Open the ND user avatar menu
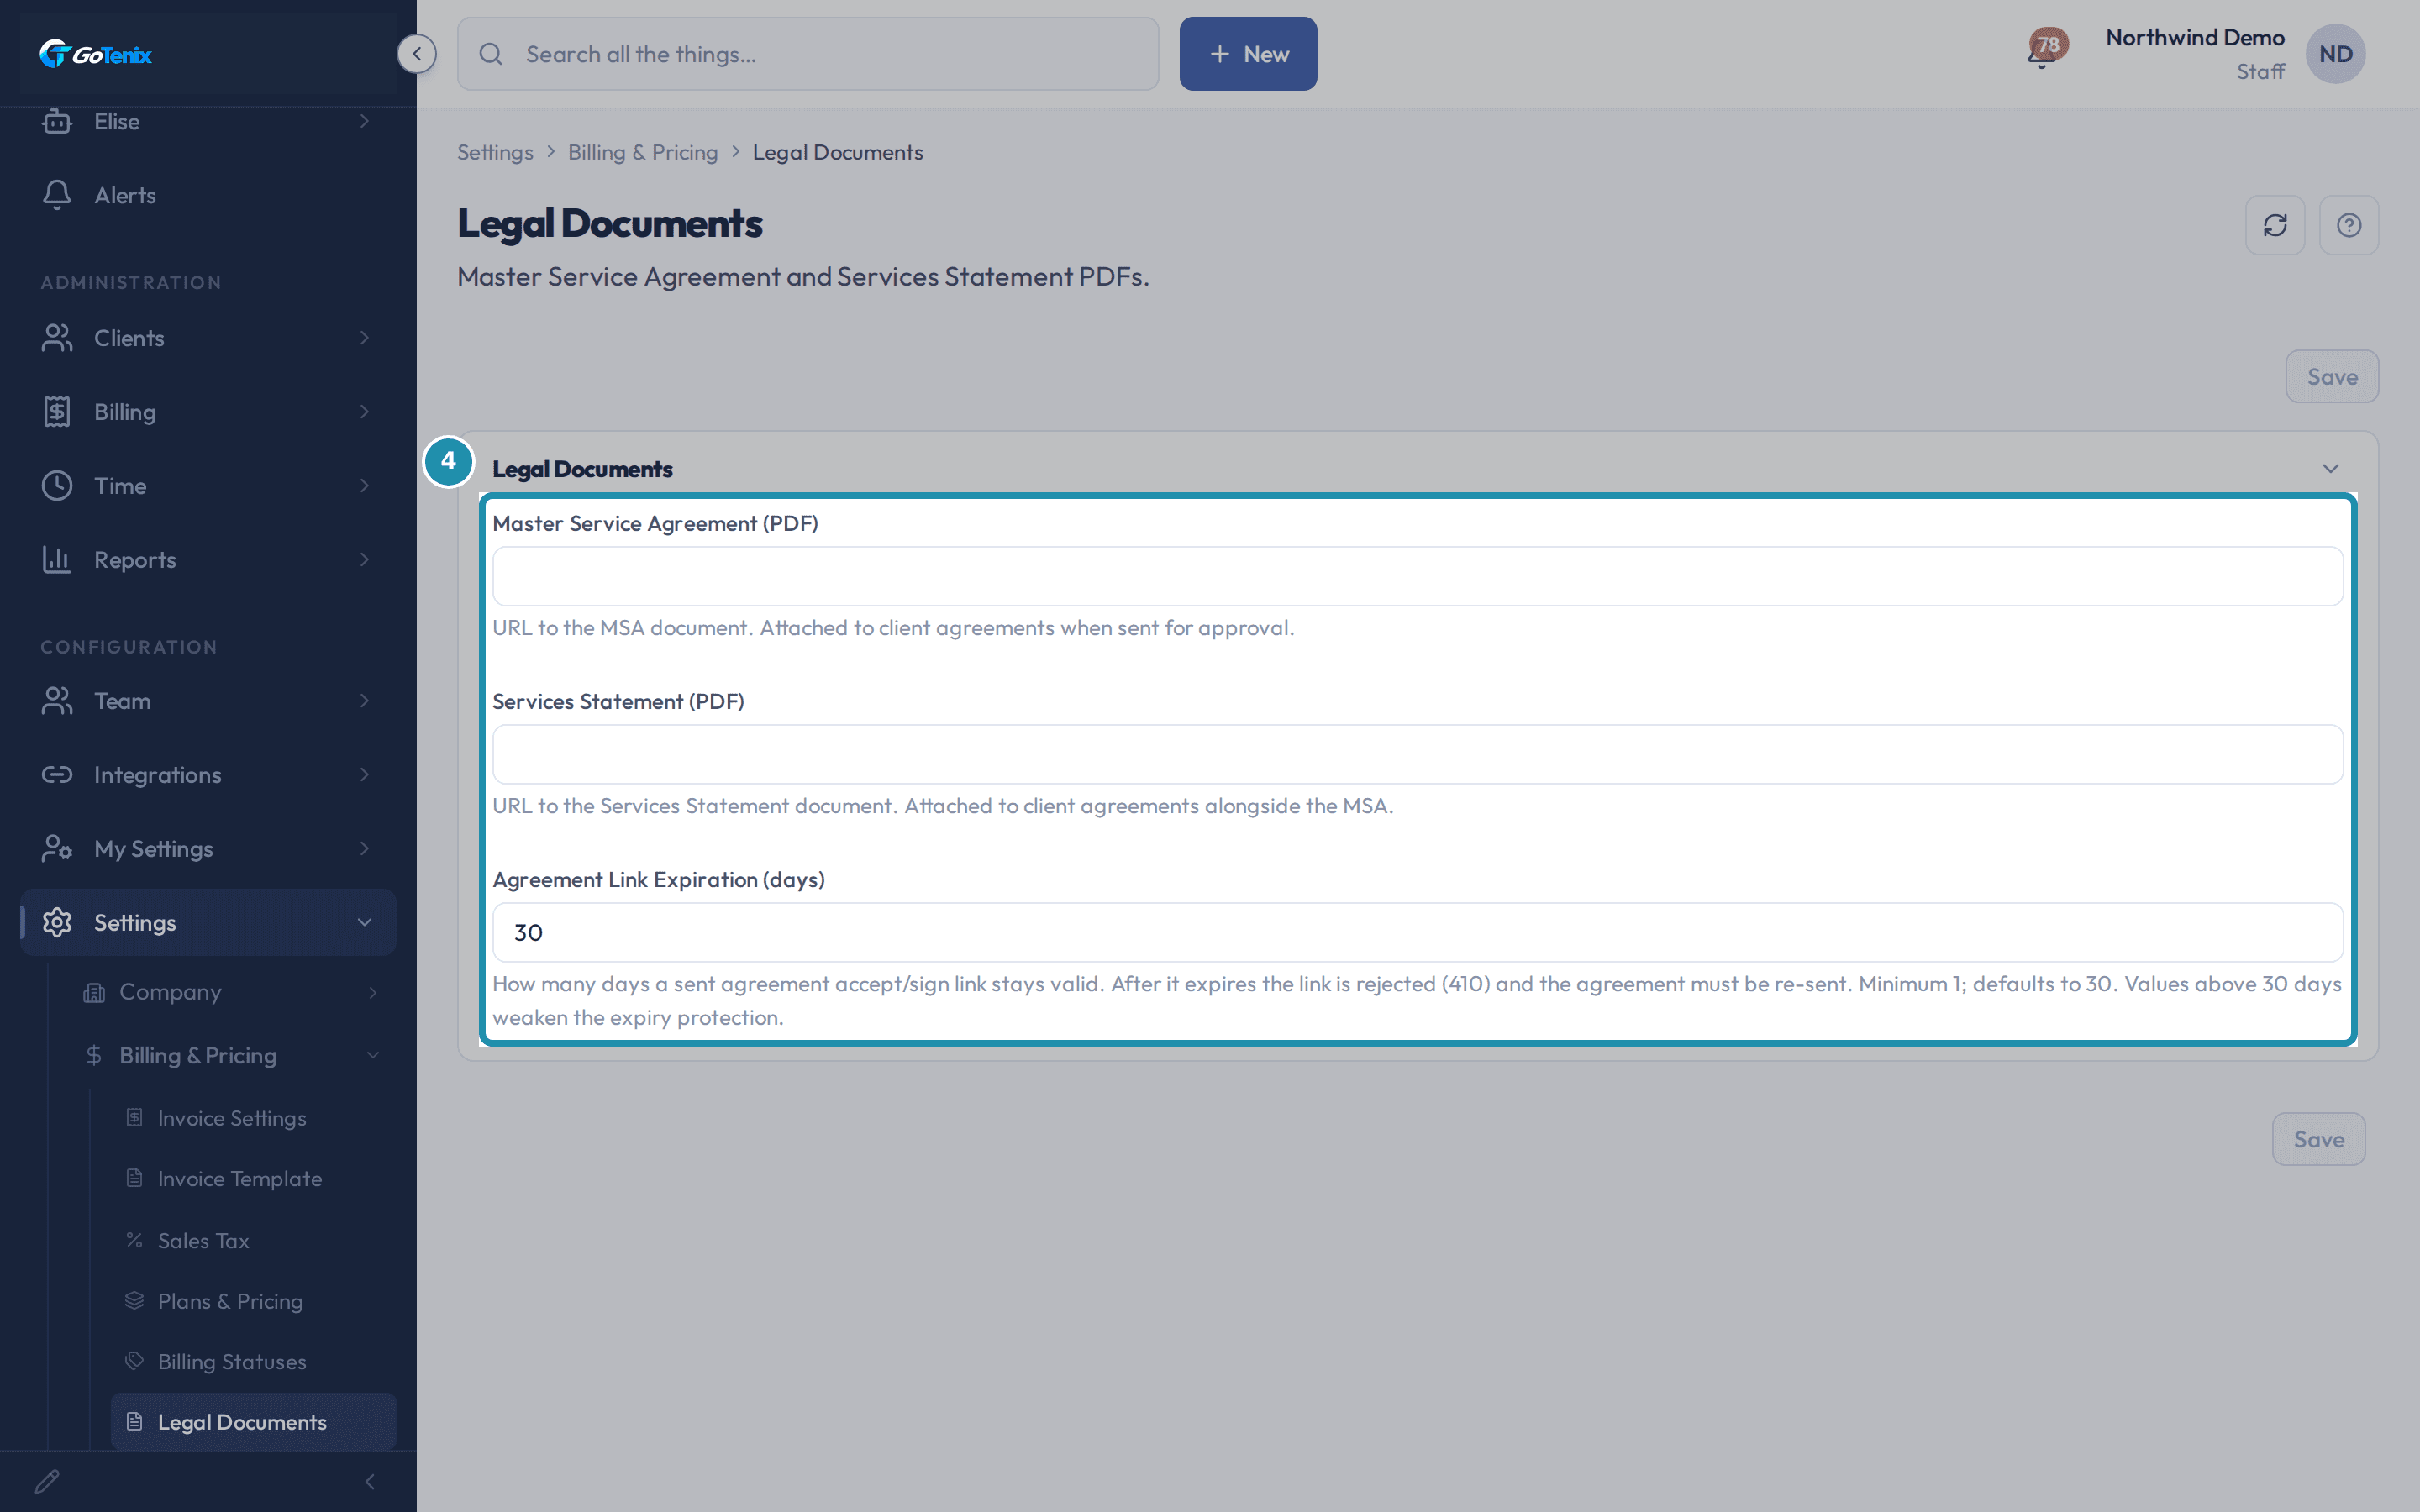Image resolution: width=2420 pixels, height=1512 pixels. (x=2335, y=54)
